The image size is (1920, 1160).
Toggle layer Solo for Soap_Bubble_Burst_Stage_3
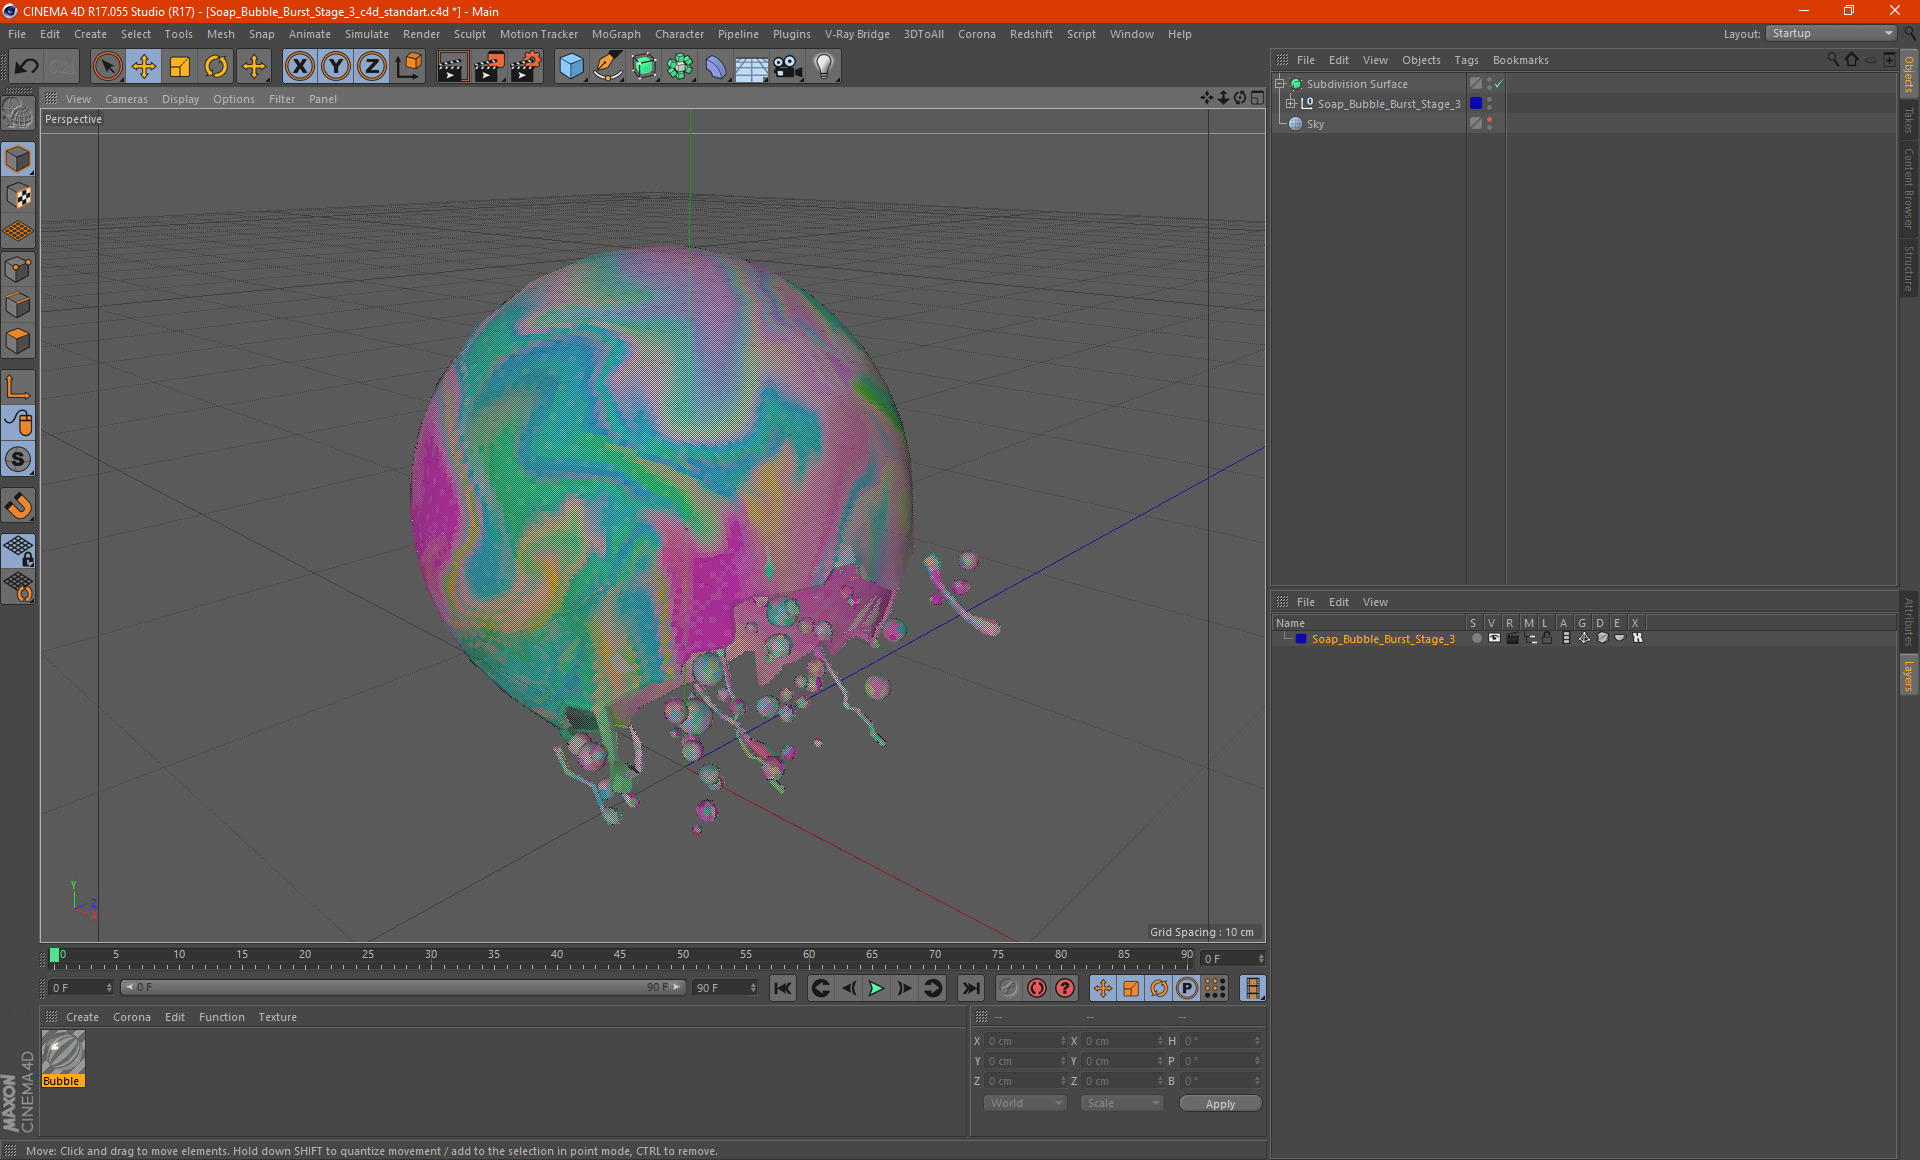point(1476,638)
